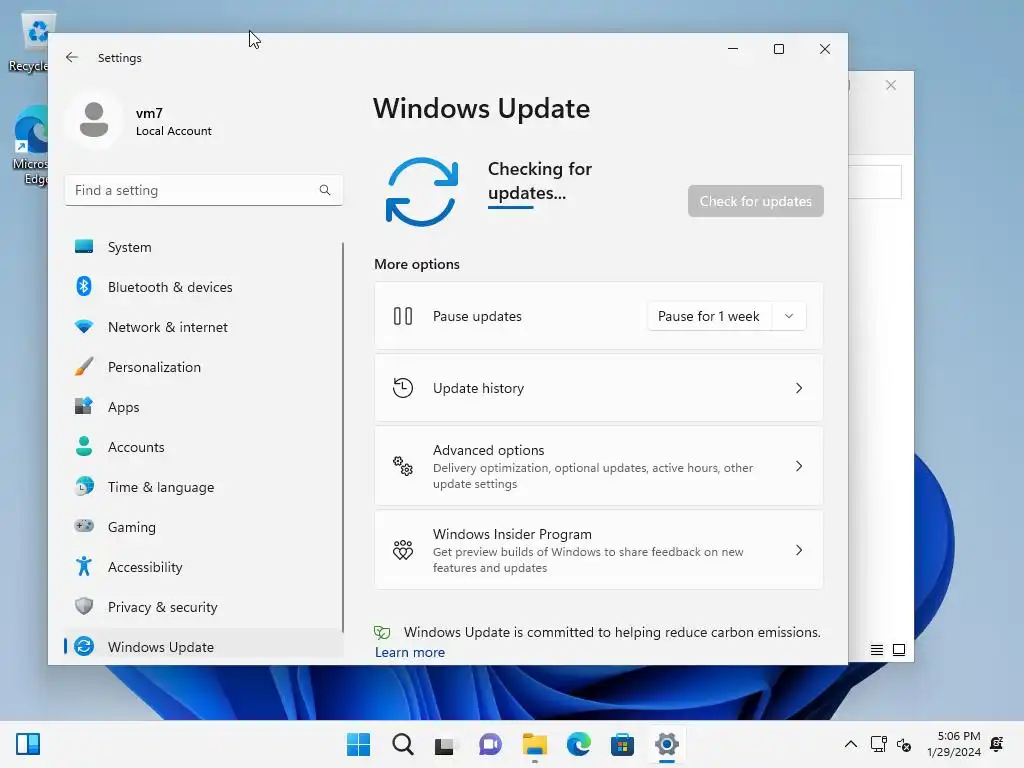This screenshot has height=768, width=1024.
Task: Open Chat app on taskbar
Action: click(490, 744)
